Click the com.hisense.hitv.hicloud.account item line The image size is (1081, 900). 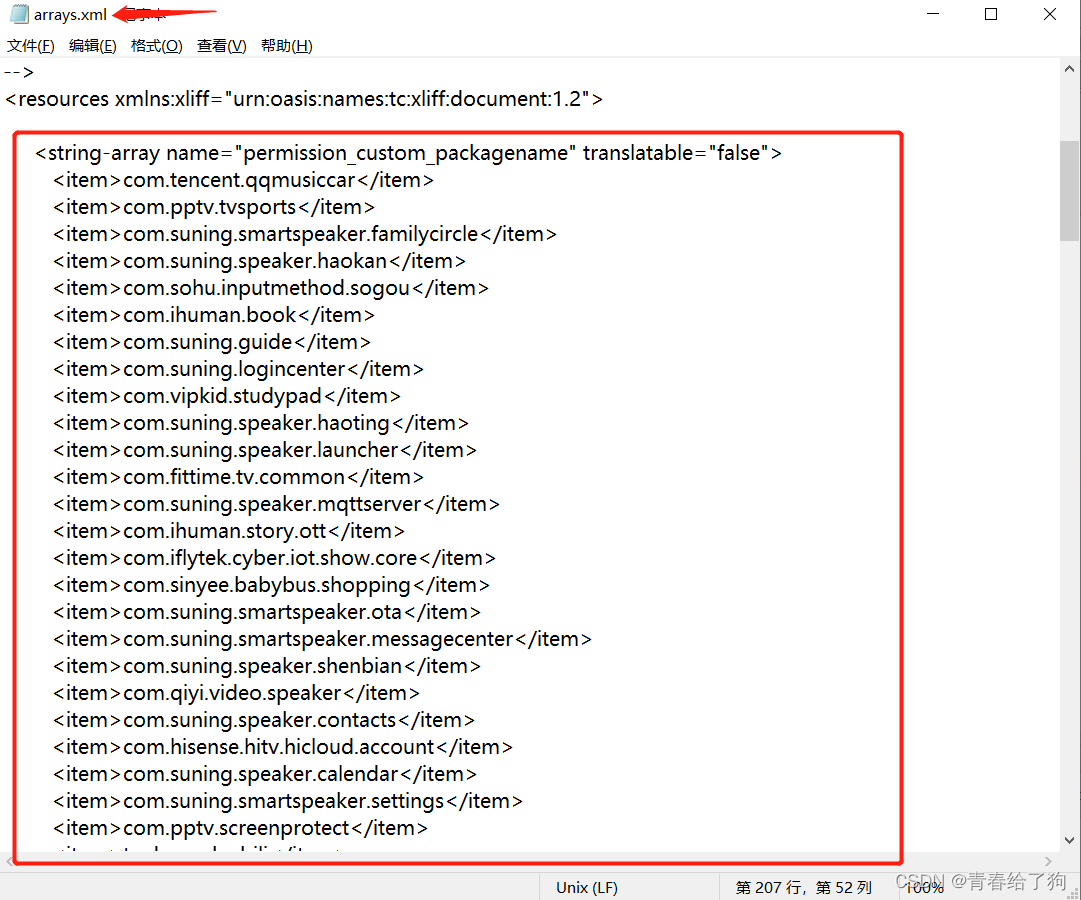(x=283, y=746)
